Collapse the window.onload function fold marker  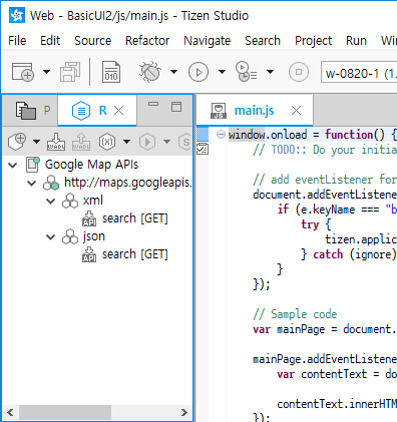pyautogui.click(x=220, y=134)
